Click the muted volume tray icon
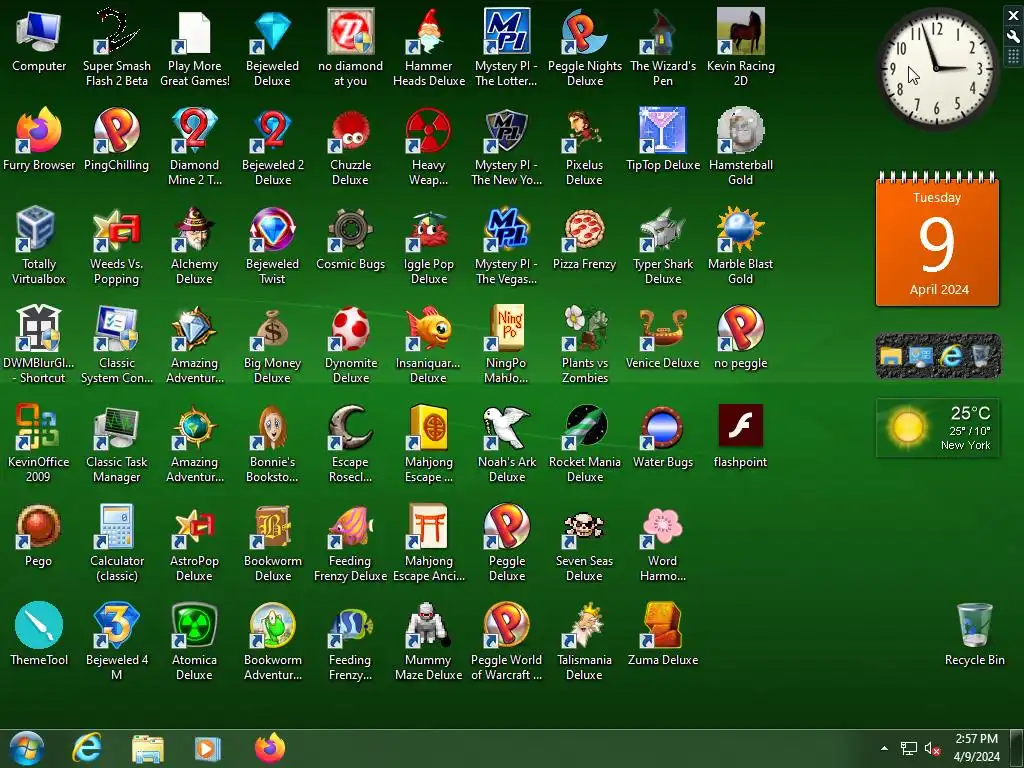Screen dimensions: 1024x768 point(933,748)
